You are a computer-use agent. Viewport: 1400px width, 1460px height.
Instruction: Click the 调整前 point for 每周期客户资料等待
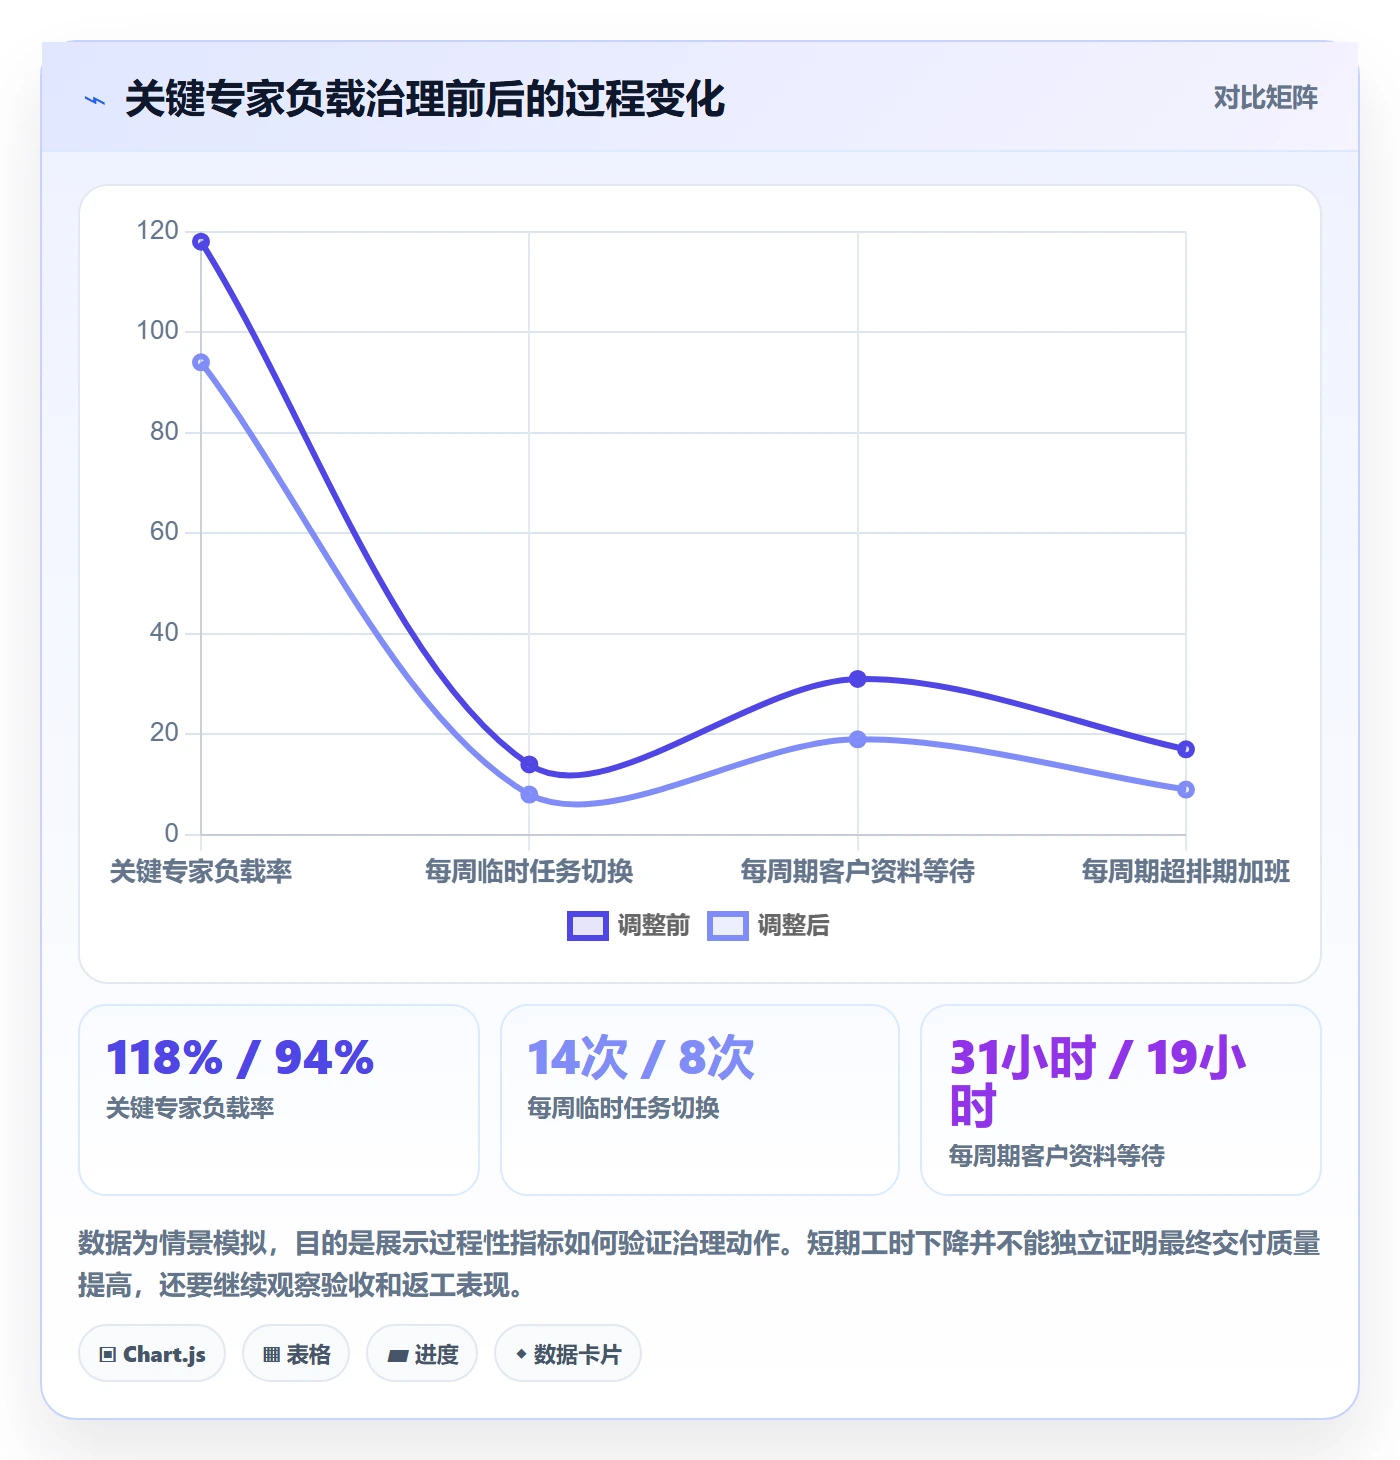[857, 679]
